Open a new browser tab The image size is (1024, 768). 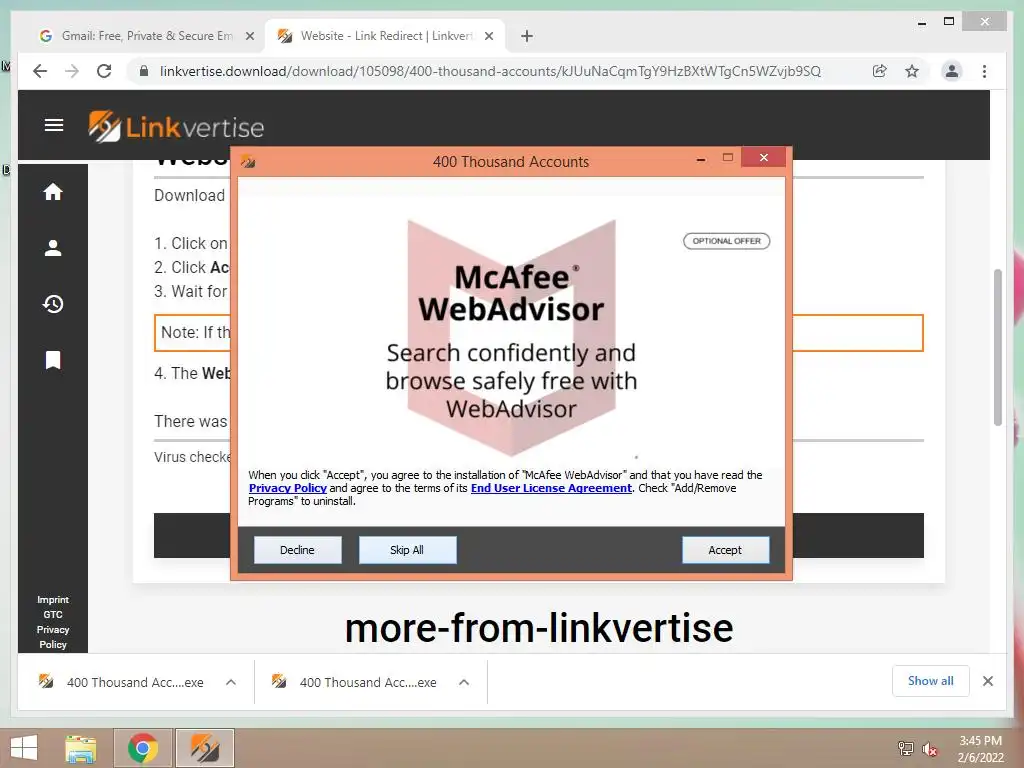click(527, 37)
